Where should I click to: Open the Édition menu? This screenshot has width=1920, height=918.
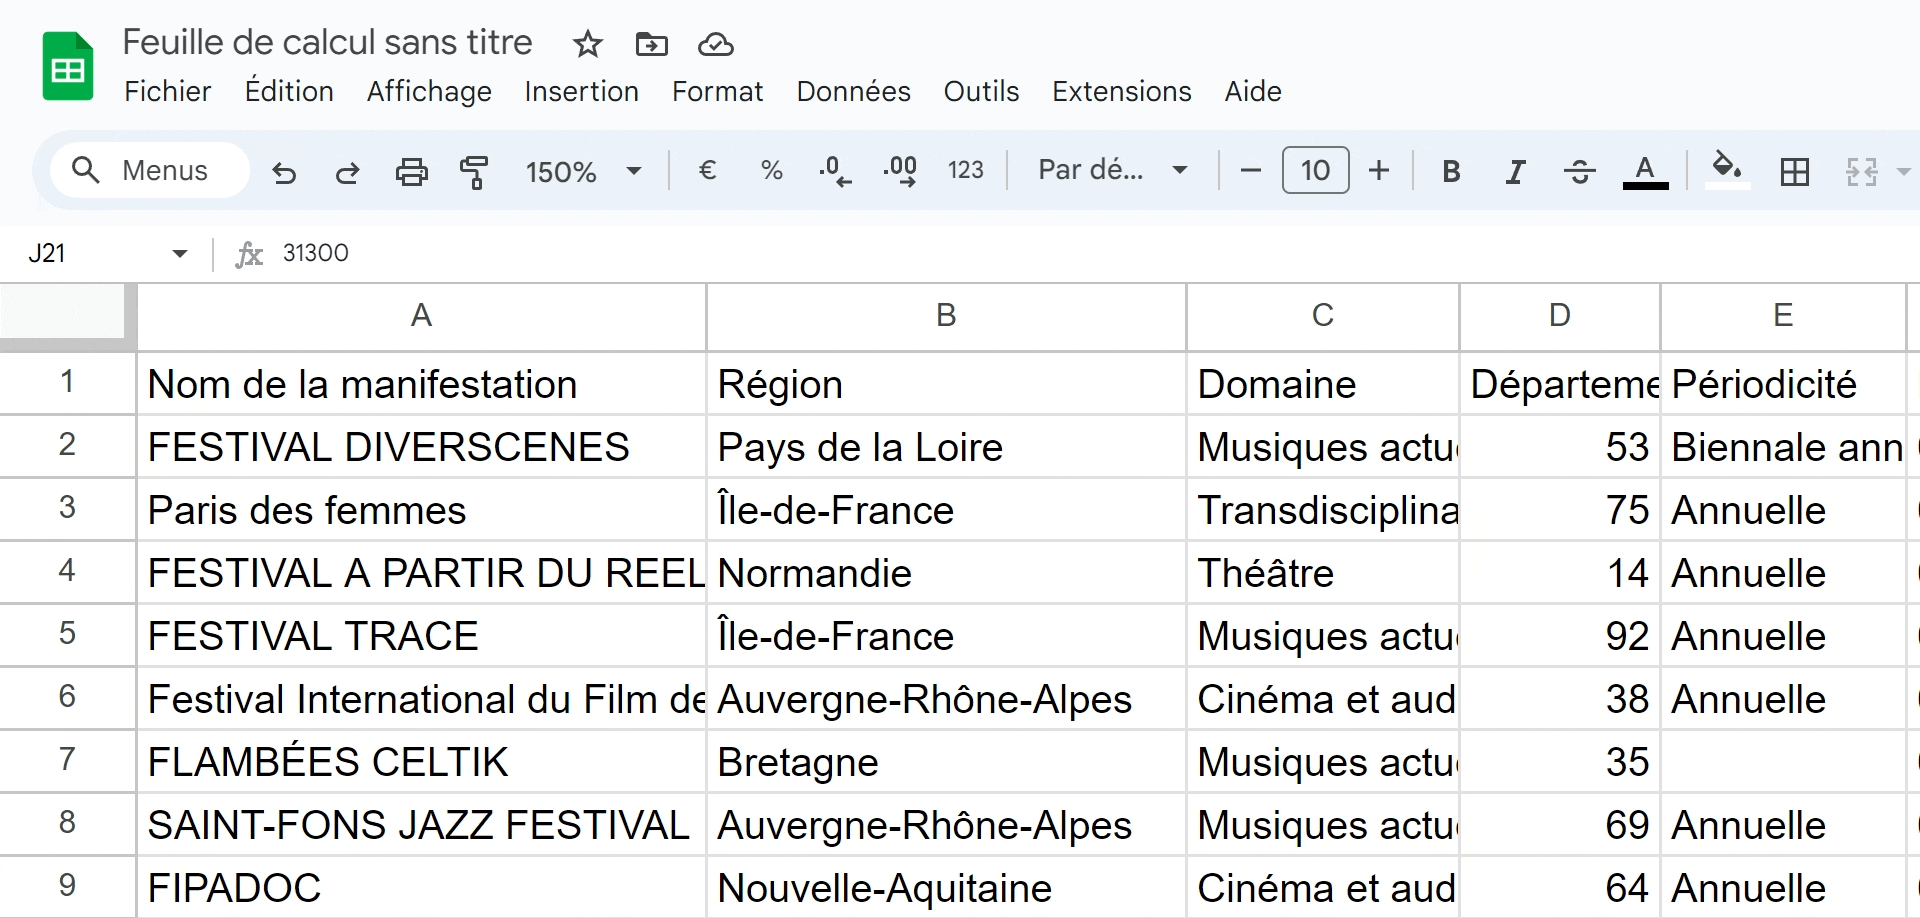click(x=289, y=91)
